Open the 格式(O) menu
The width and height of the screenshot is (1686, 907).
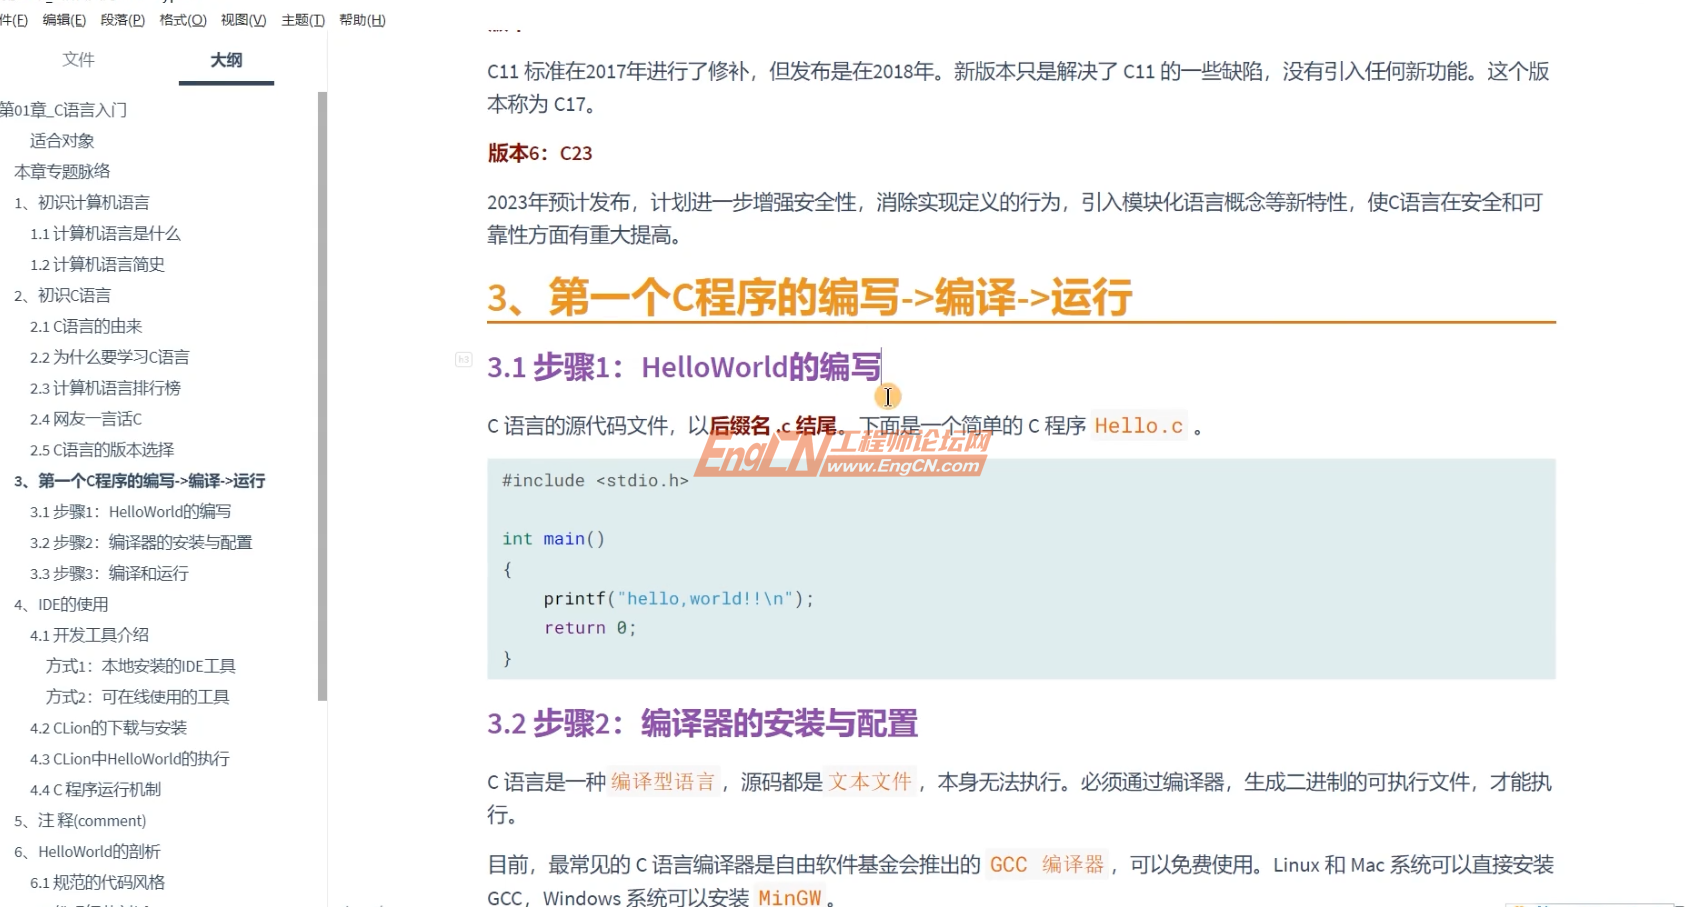click(183, 20)
